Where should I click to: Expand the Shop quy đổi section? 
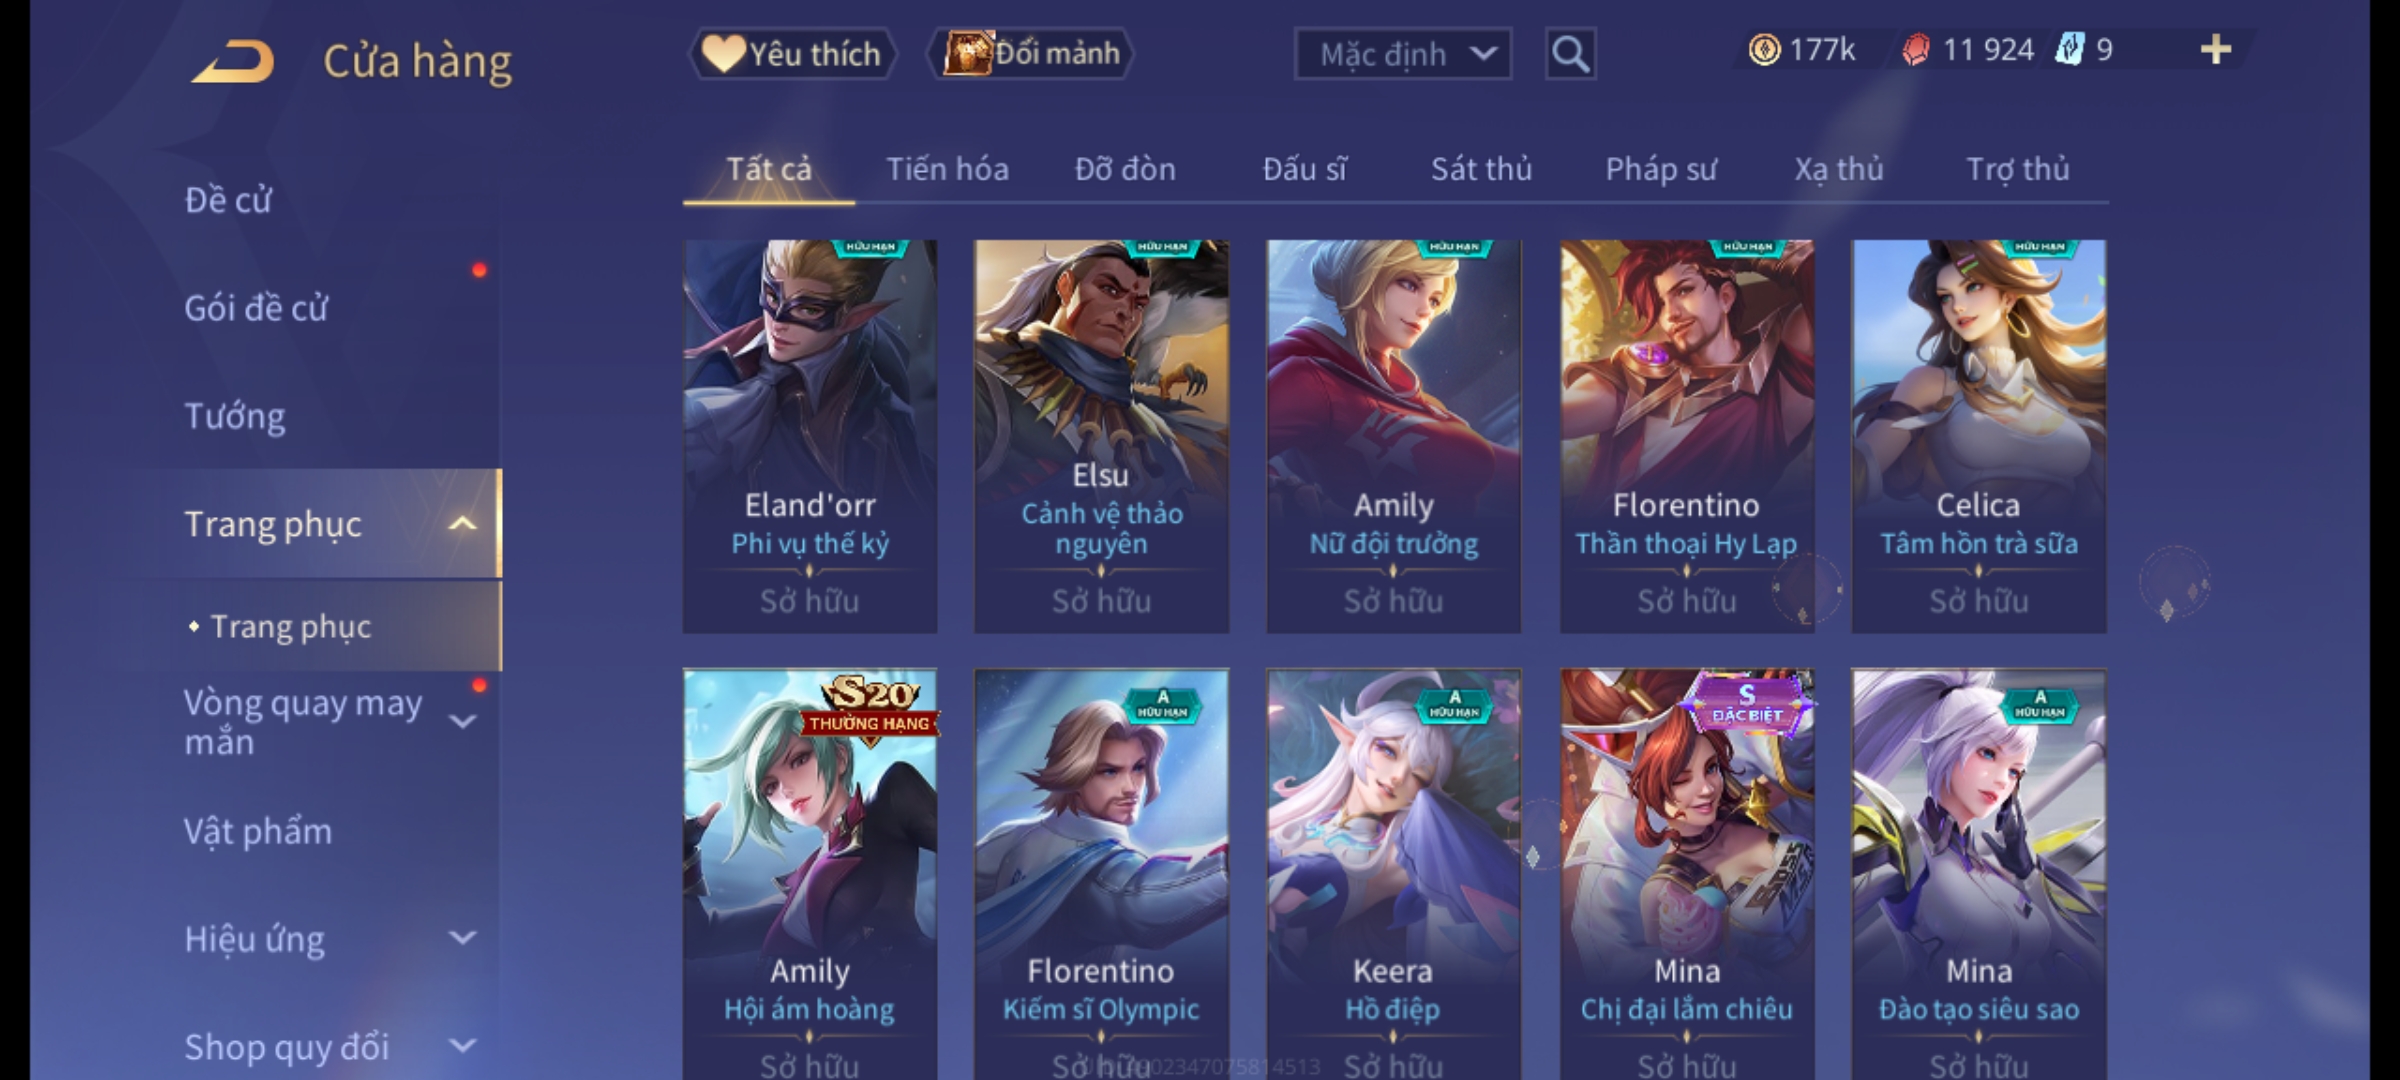[x=462, y=1046]
